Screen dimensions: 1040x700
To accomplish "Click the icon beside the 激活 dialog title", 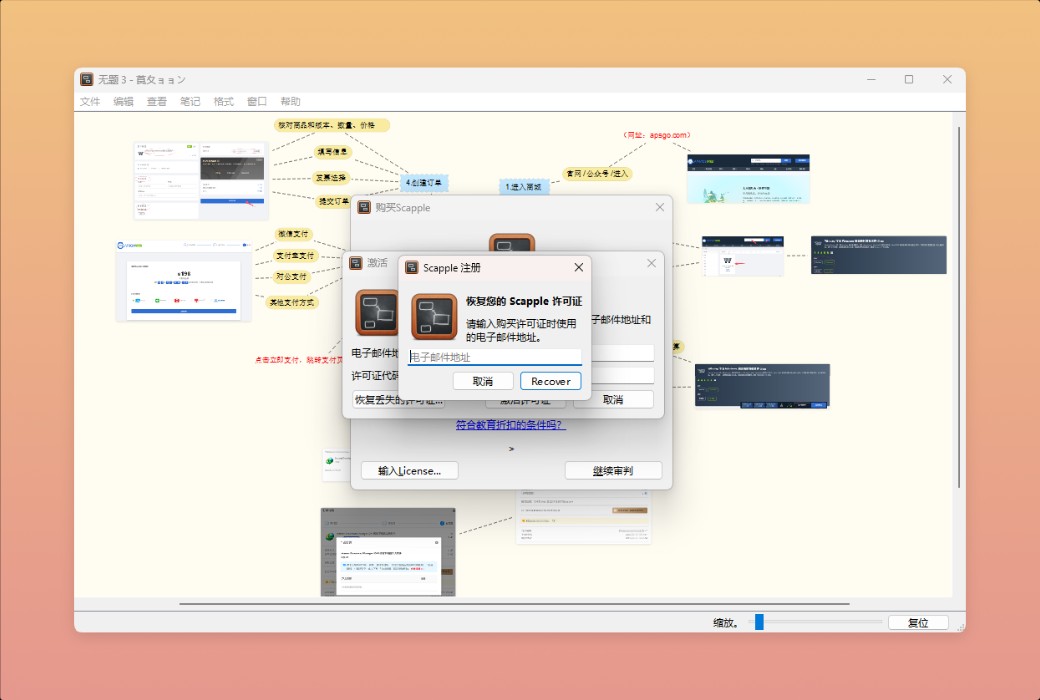I will click(x=355, y=264).
